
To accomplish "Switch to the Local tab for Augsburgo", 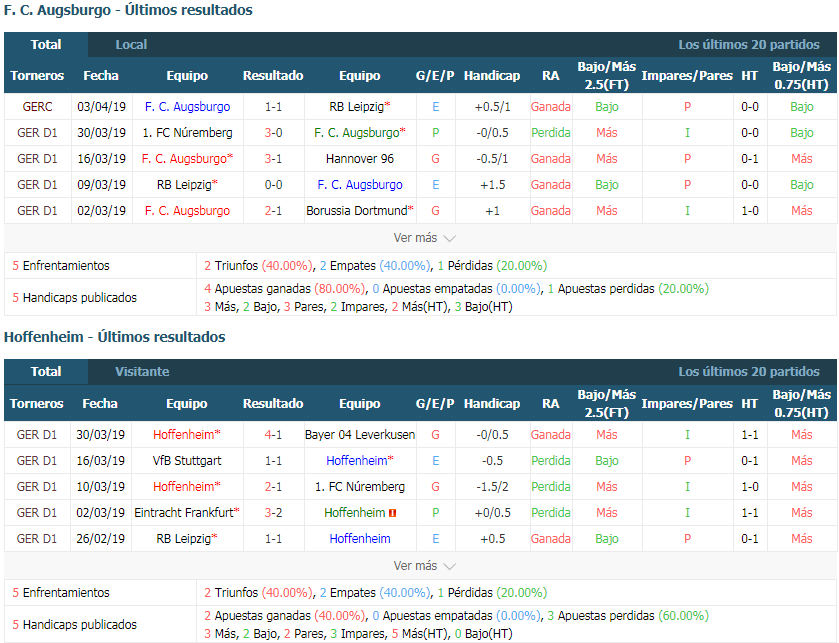I will click(x=131, y=44).
